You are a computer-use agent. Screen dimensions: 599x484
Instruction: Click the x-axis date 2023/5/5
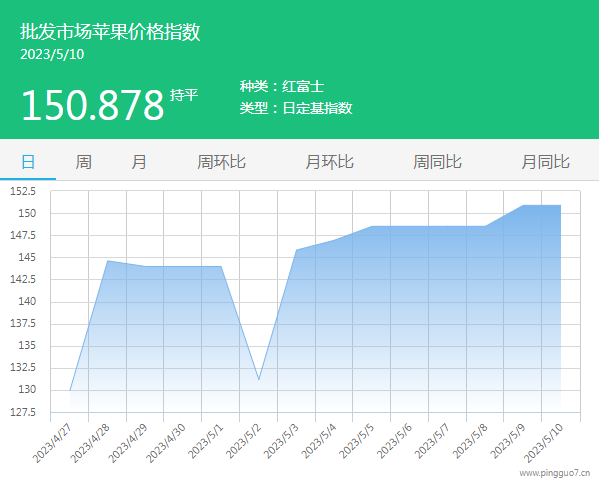(x=356, y=442)
